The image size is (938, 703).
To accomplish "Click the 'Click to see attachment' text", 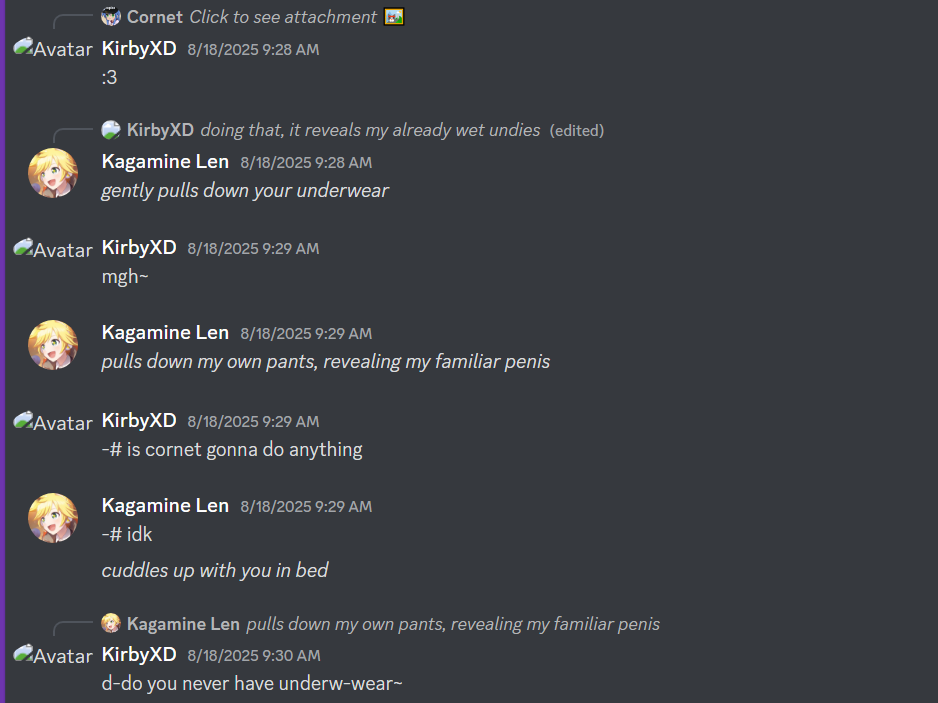I will (283, 17).
